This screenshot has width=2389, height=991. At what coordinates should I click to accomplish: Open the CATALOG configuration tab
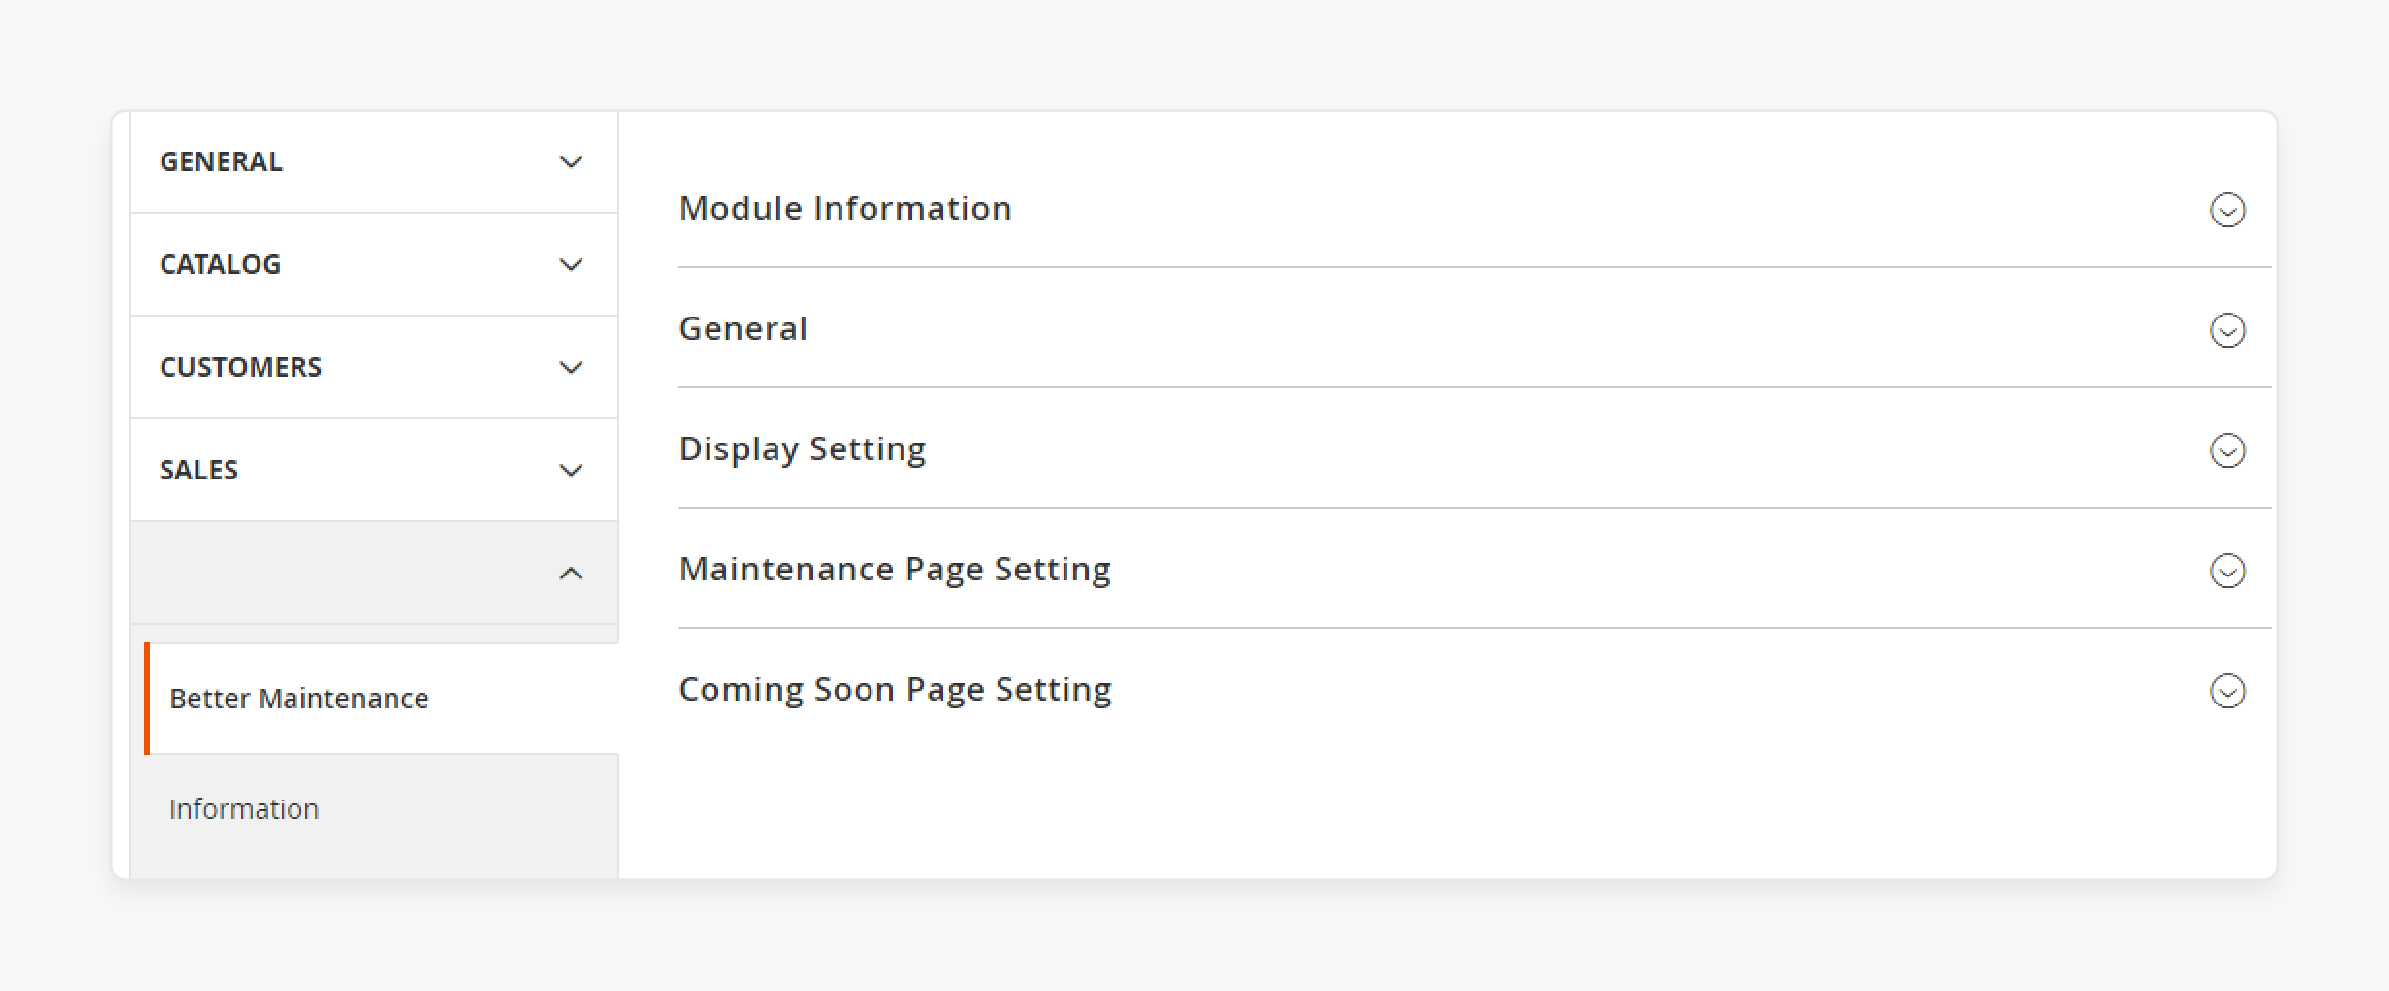(x=374, y=265)
